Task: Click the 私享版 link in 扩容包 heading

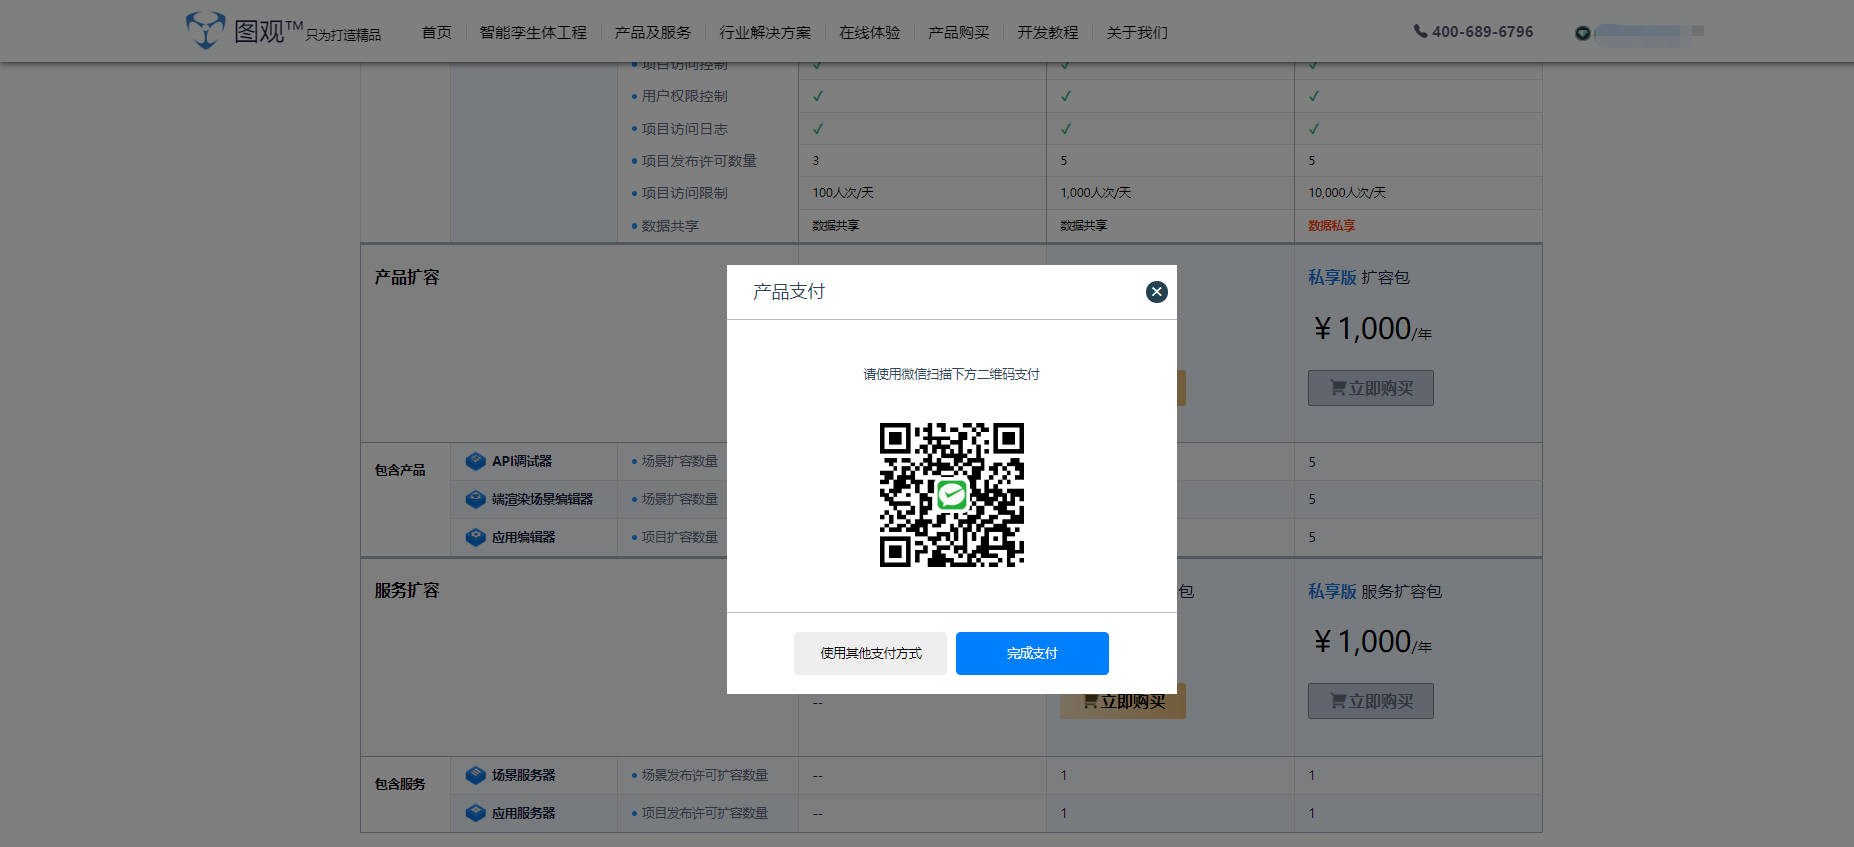Action: (1332, 277)
